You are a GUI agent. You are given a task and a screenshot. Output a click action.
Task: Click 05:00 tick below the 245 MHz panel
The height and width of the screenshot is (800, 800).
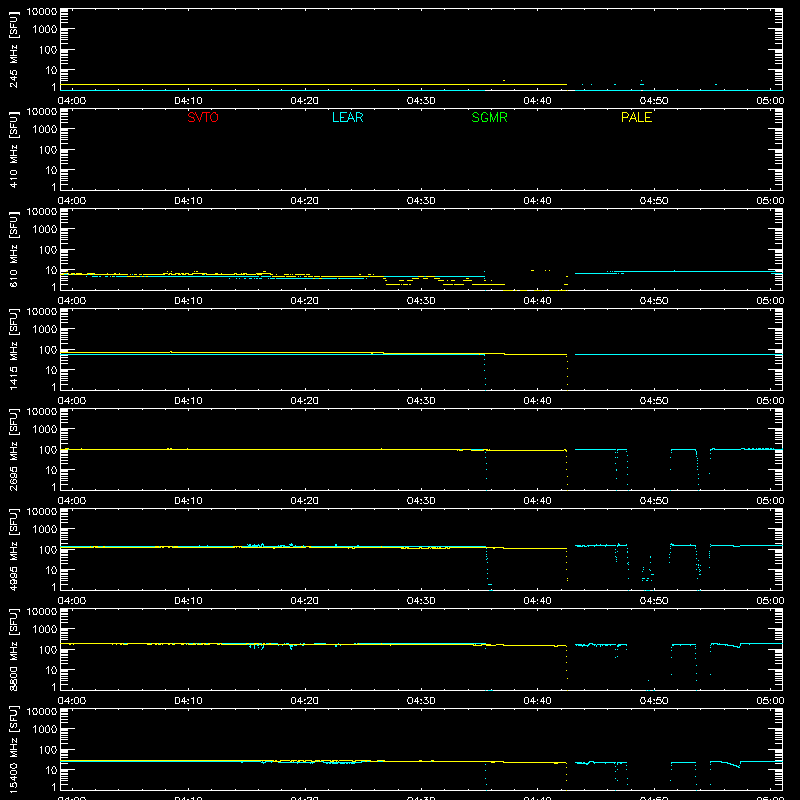(770, 101)
